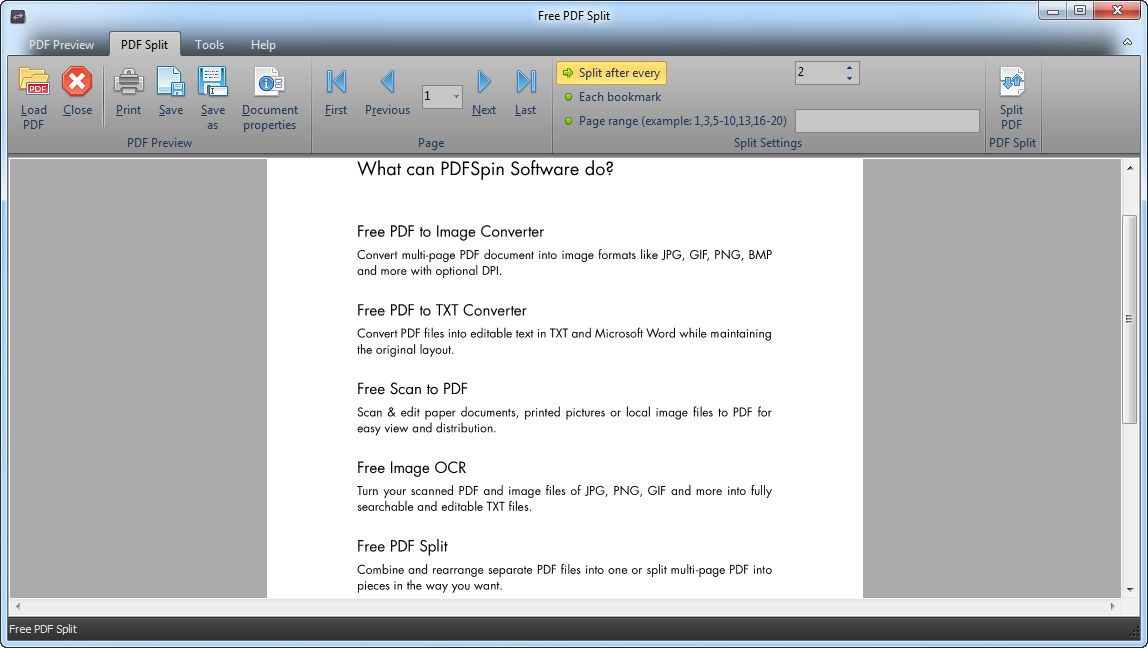The width and height of the screenshot is (1148, 648).
Task: Click the Load PDF folder icon
Action: (x=34, y=82)
